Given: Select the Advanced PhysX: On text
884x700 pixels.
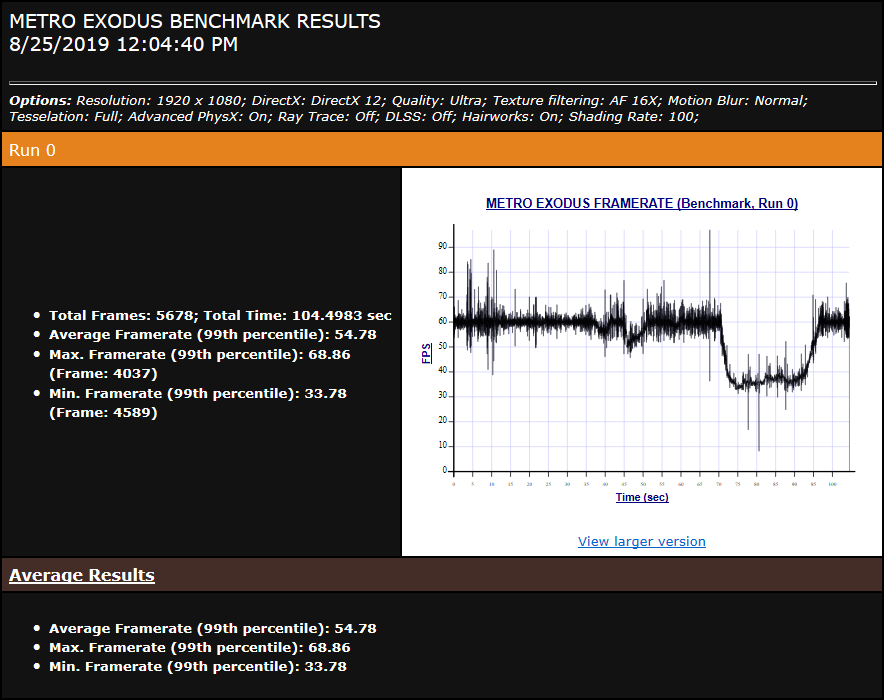Looking at the screenshot, I should (x=200, y=117).
